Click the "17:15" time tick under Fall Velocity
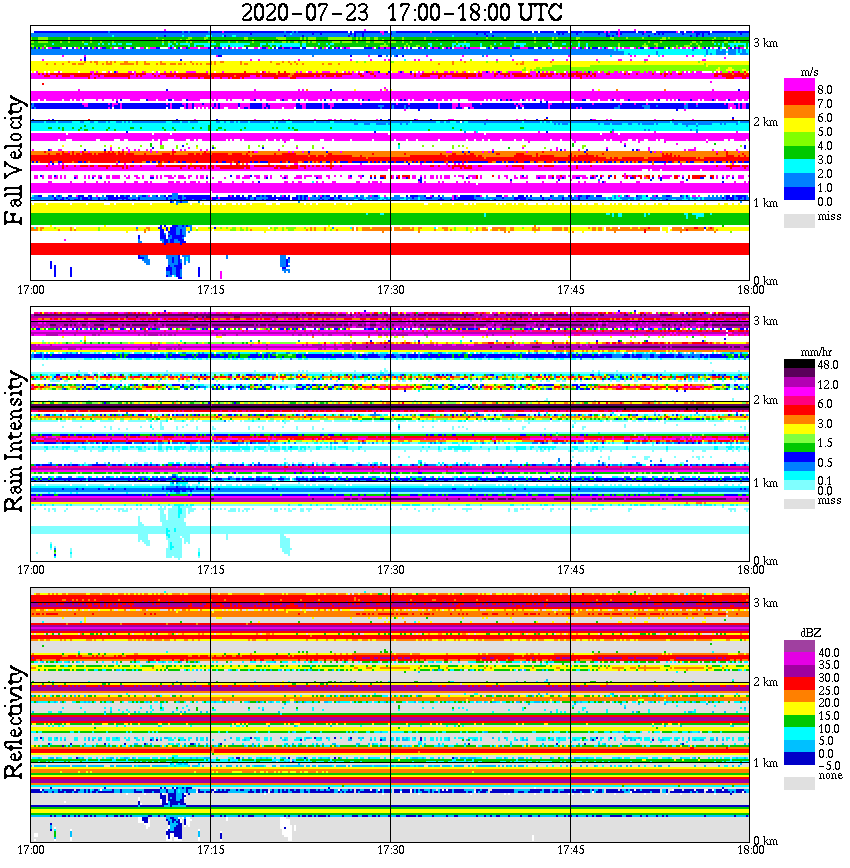 click(x=211, y=290)
